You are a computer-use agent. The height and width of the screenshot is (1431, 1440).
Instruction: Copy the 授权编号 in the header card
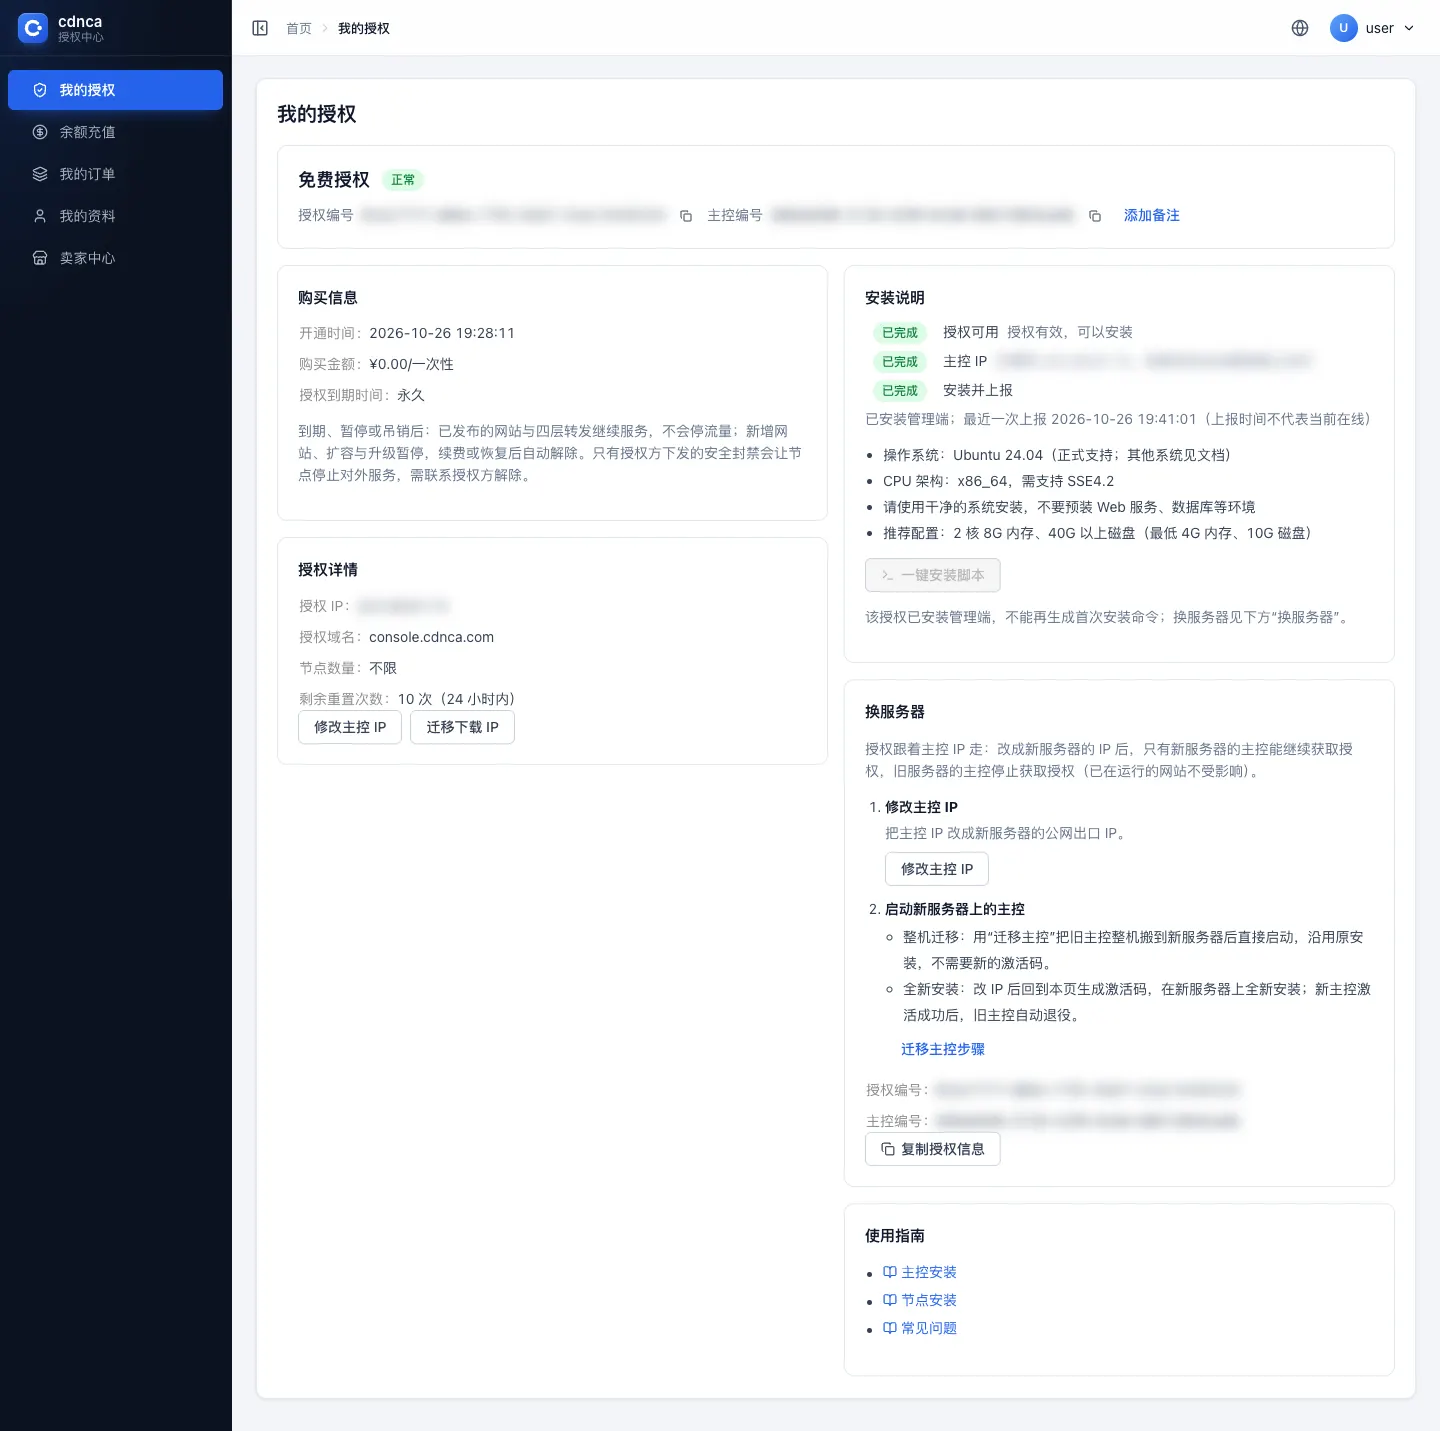pos(686,216)
